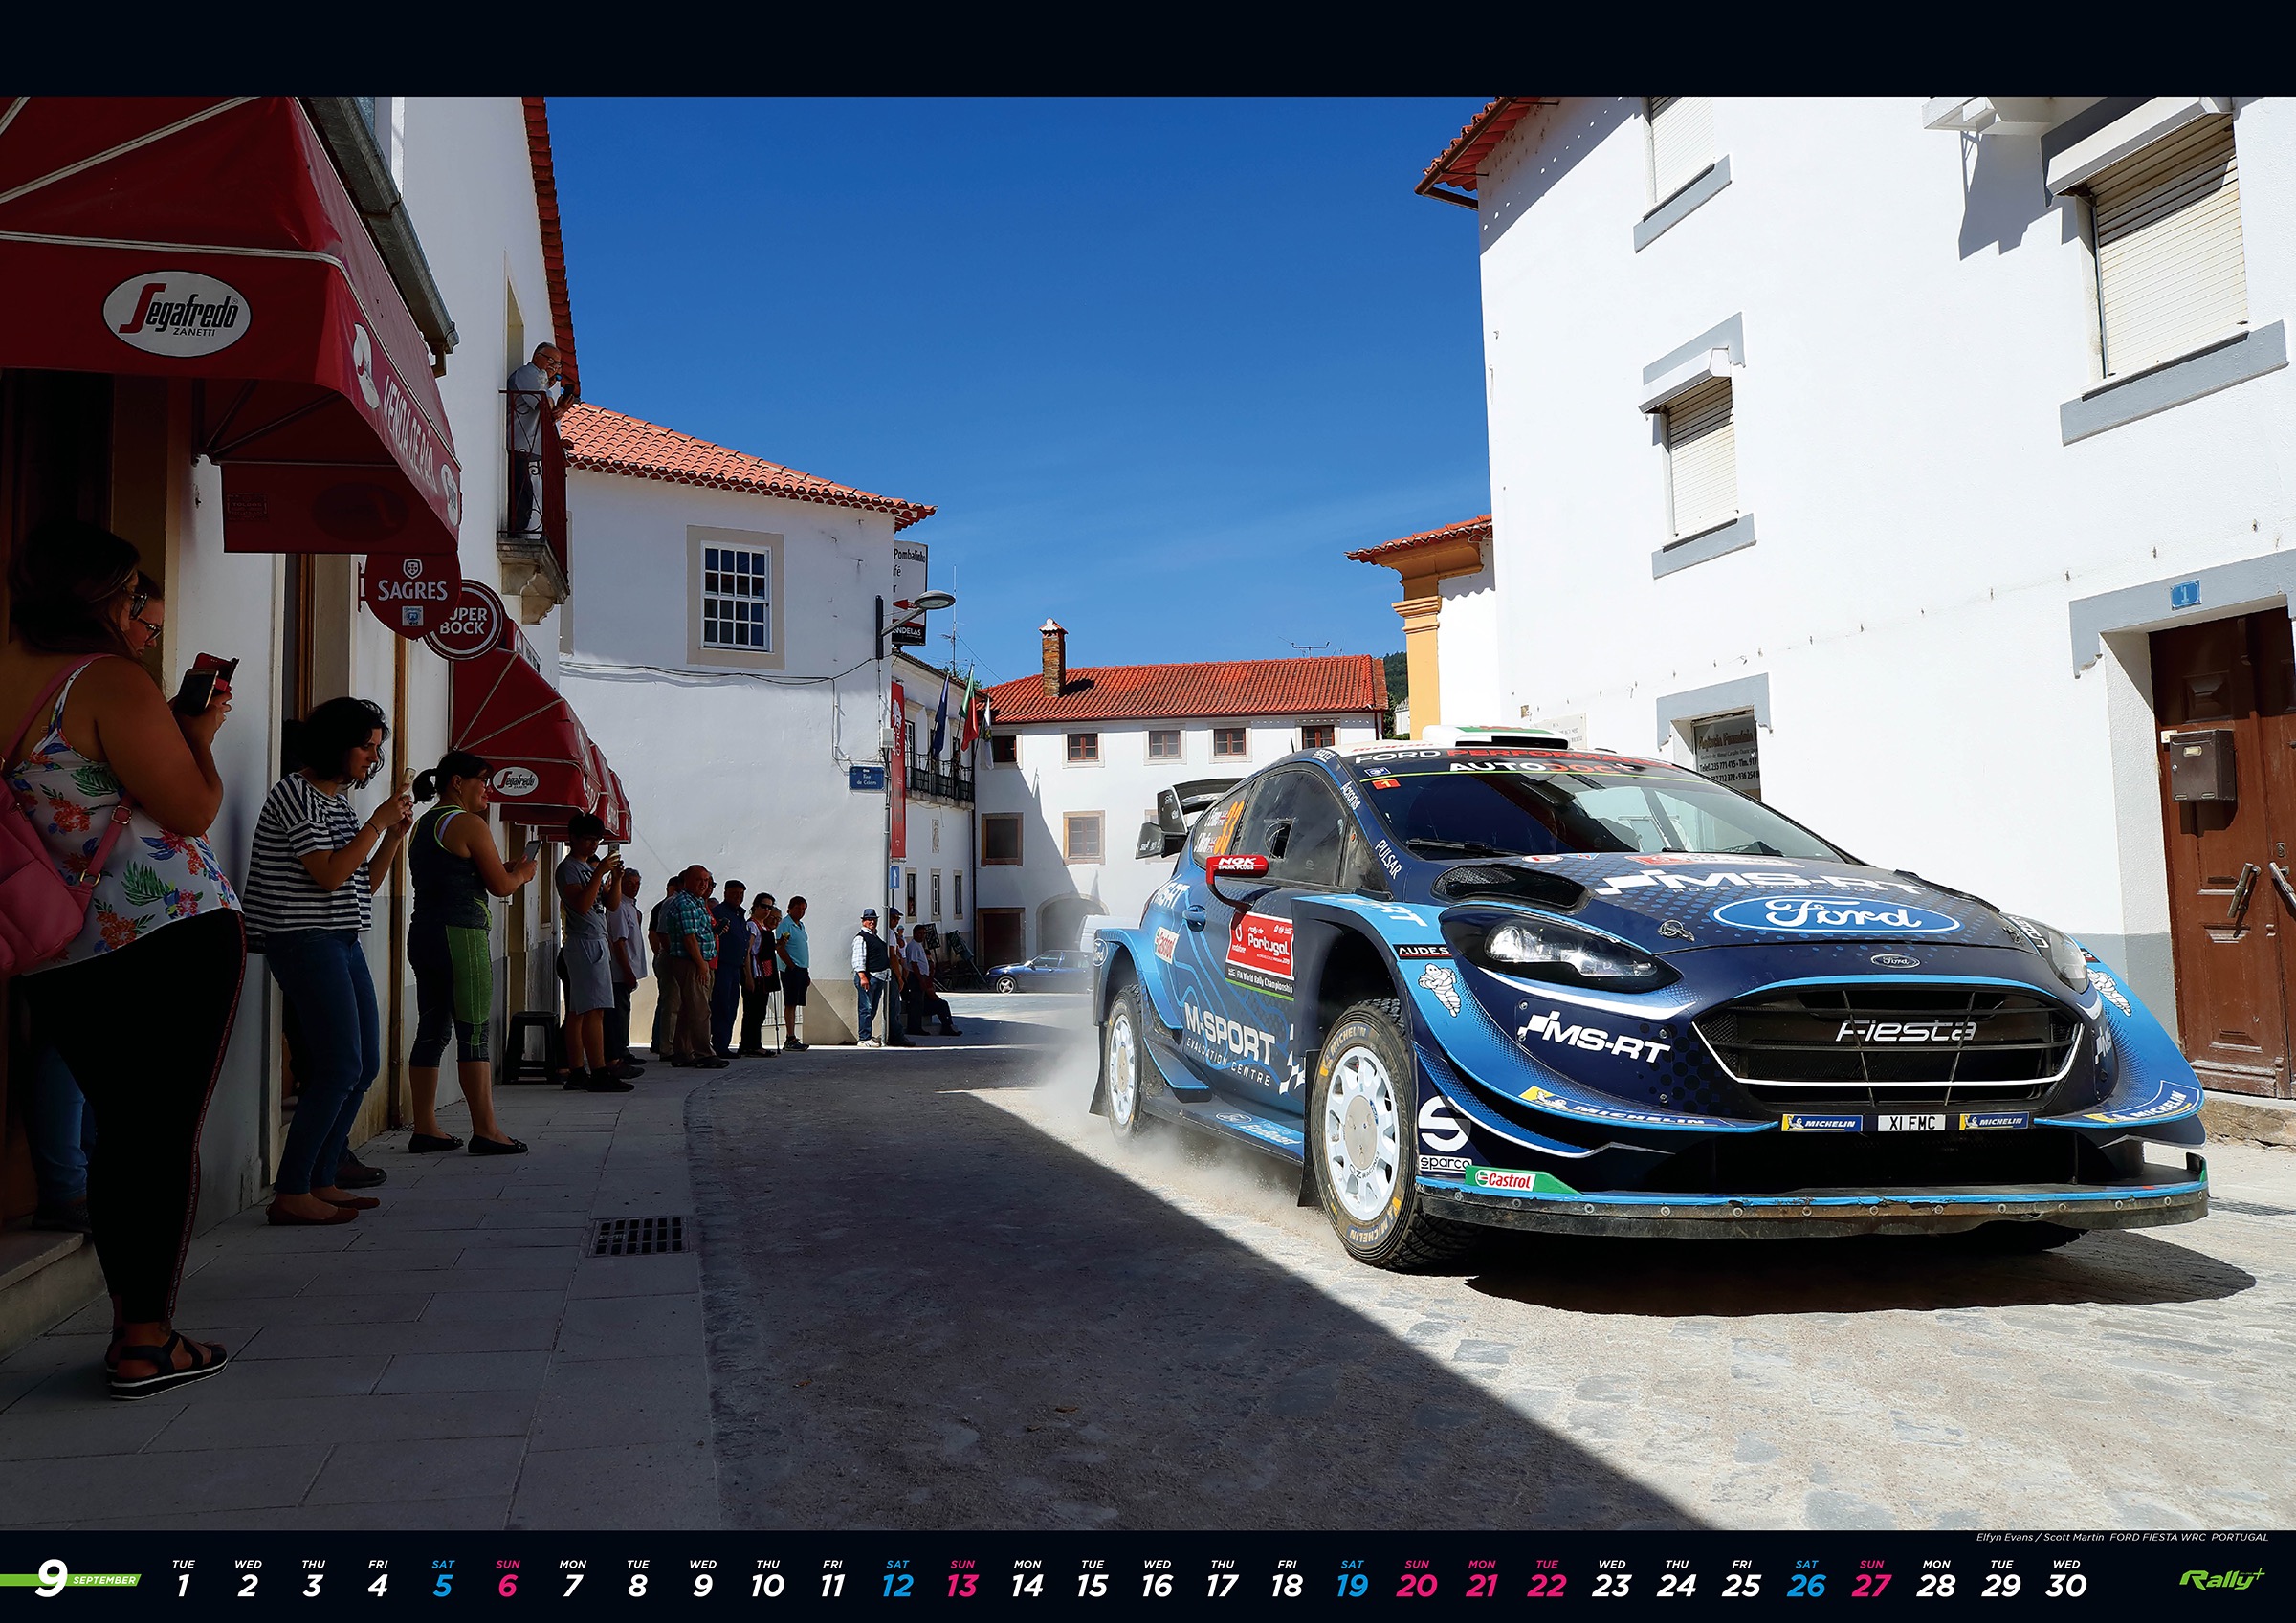Choose pink Sunday date 20

[1417, 1585]
